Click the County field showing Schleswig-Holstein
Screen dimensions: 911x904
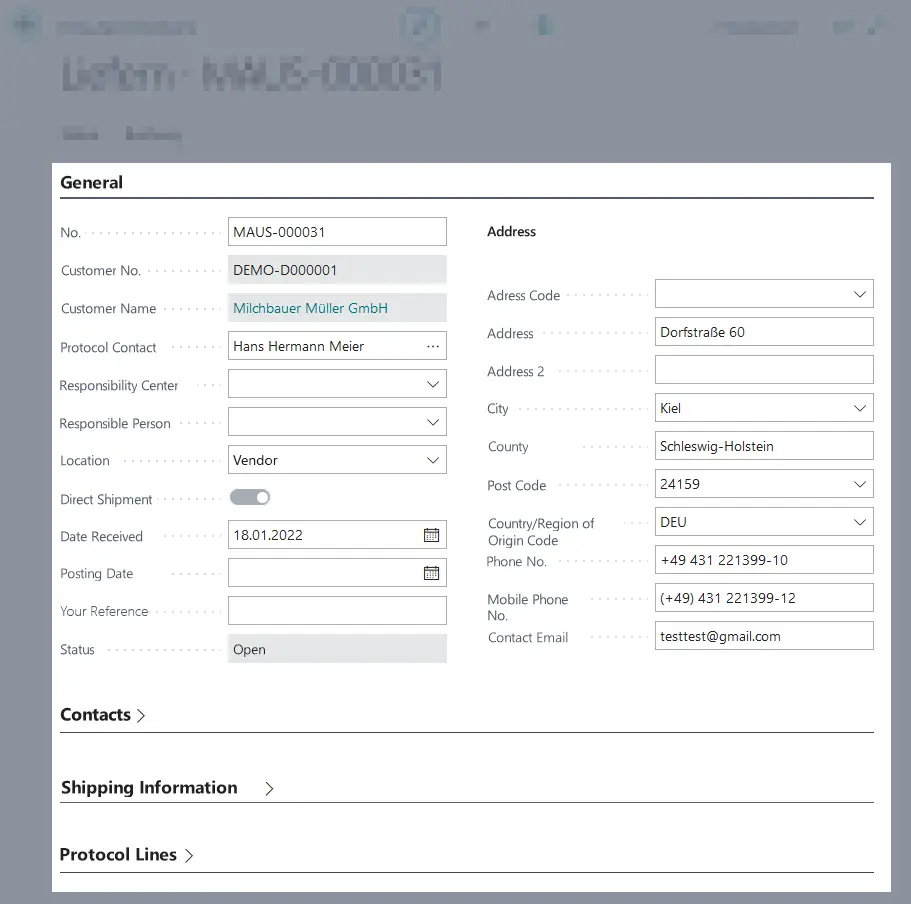(x=764, y=445)
